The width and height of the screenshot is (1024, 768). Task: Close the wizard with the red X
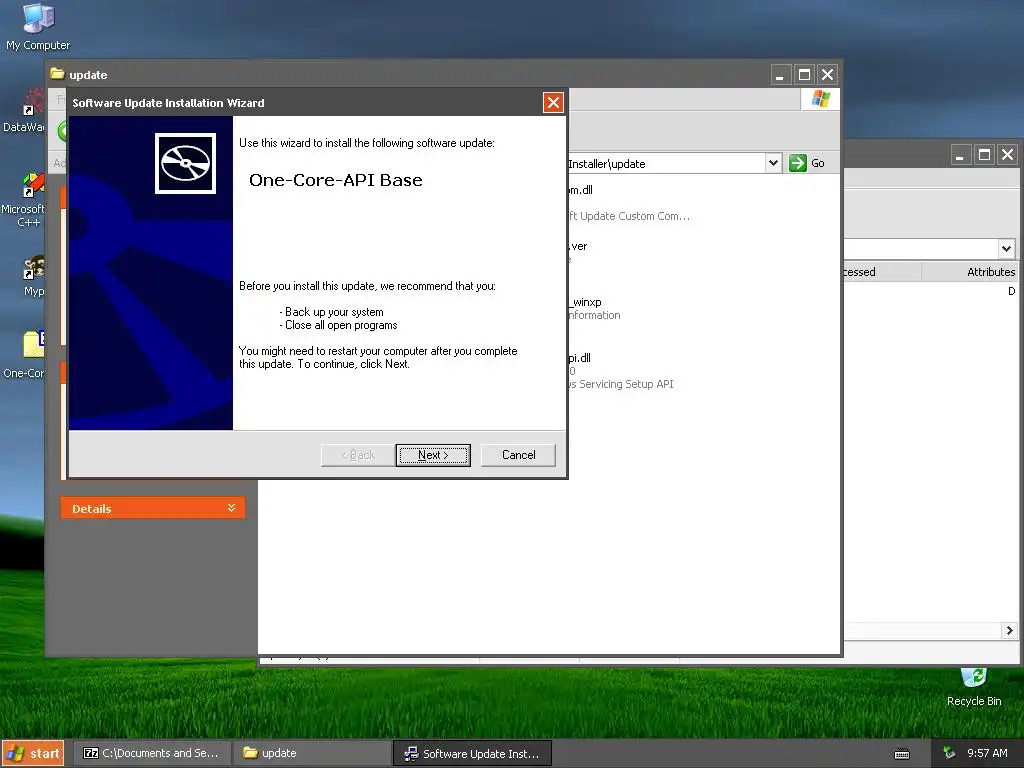553,103
